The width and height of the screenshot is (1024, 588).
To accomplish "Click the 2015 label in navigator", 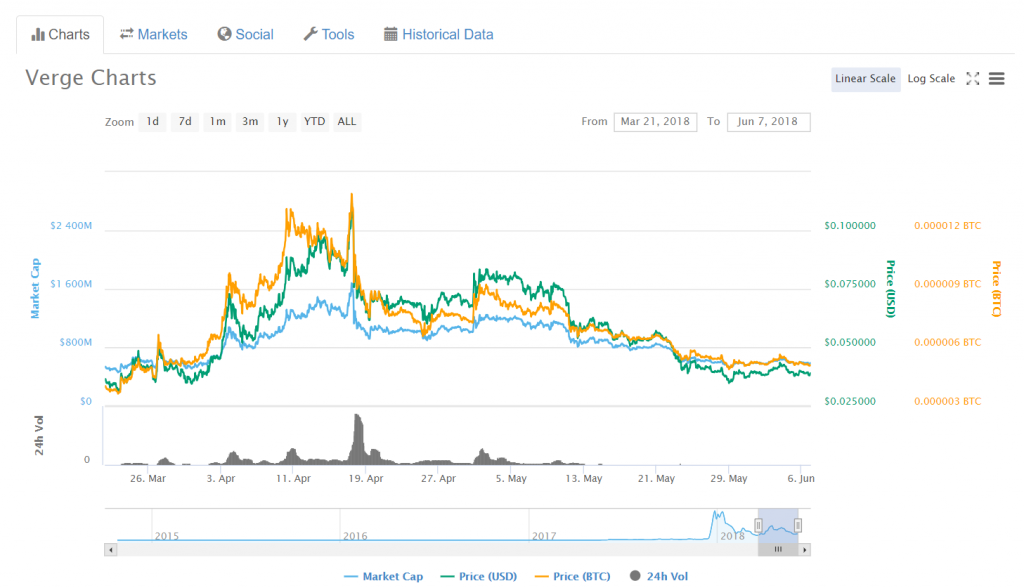I will point(167,536).
